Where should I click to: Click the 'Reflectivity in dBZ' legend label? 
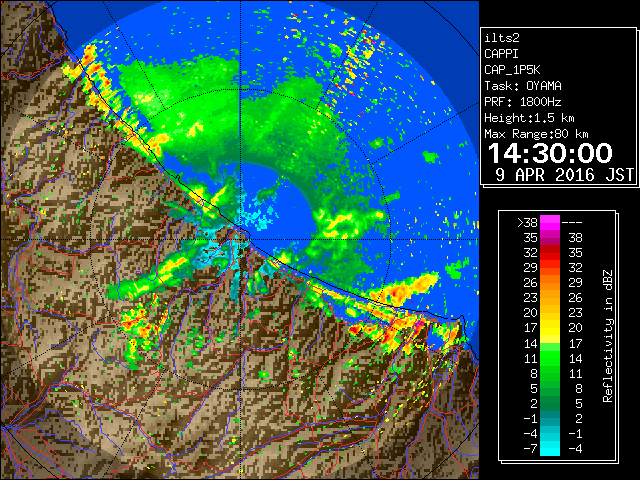[x=608, y=336]
